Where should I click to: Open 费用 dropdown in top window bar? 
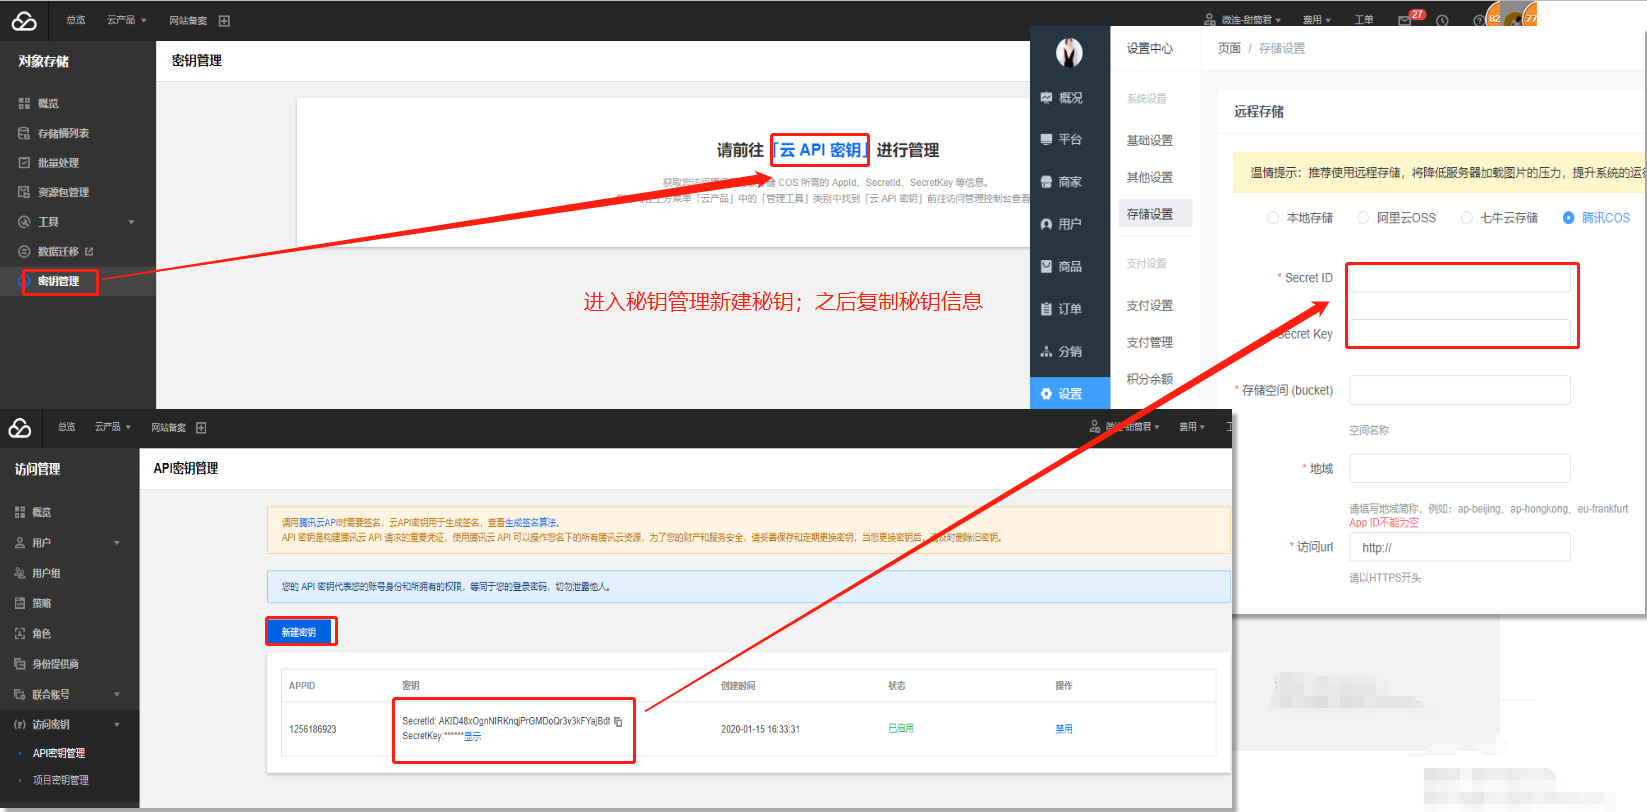point(1317,20)
